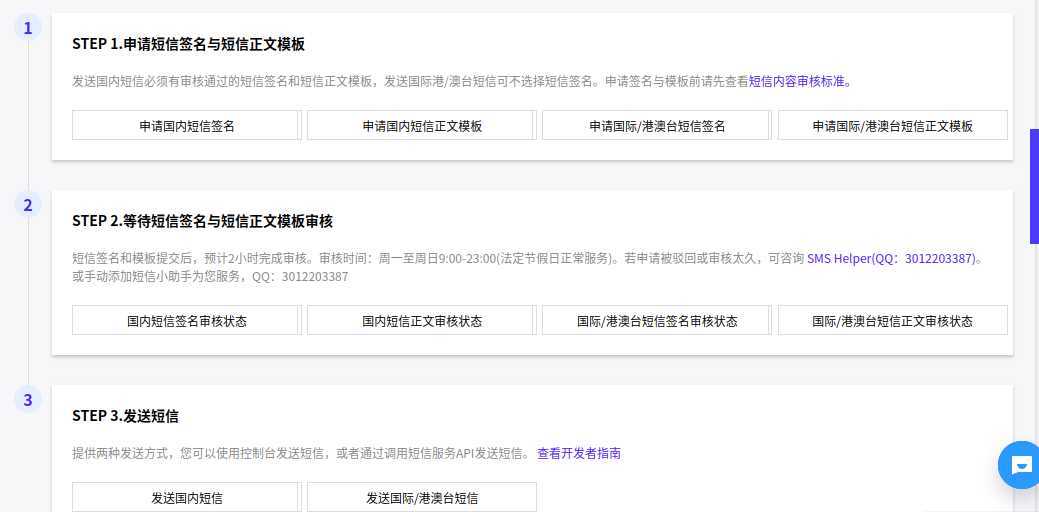Click text 提供两种发送方式 description
Viewport: 1039px width, 512px height.
(301, 454)
